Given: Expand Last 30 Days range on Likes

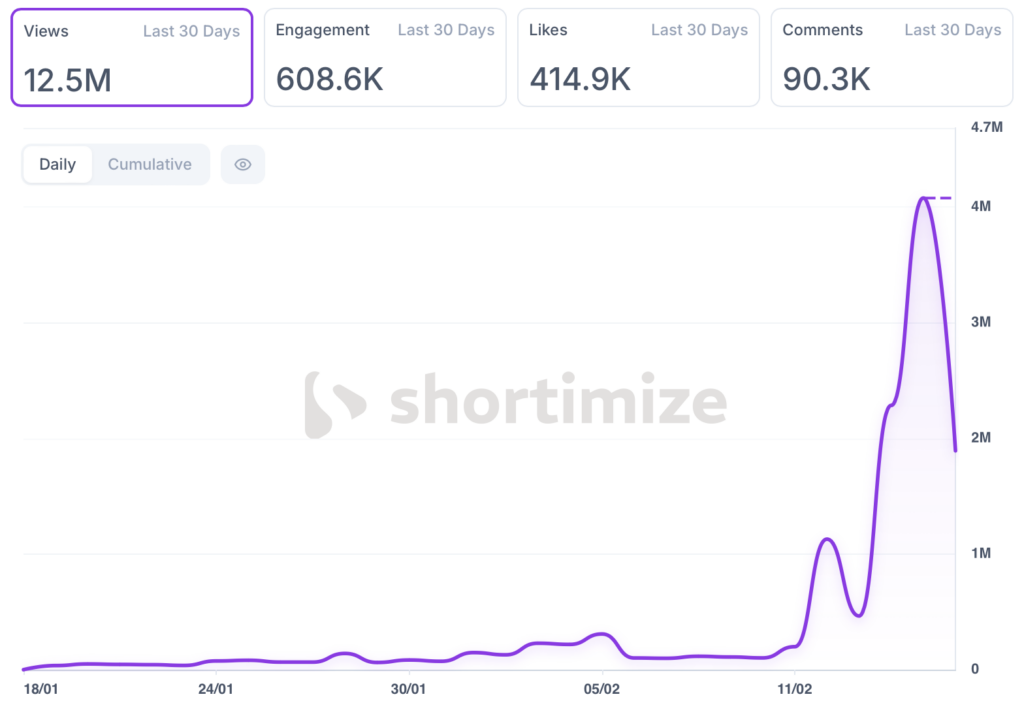Looking at the screenshot, I should [x=699, y=31].
